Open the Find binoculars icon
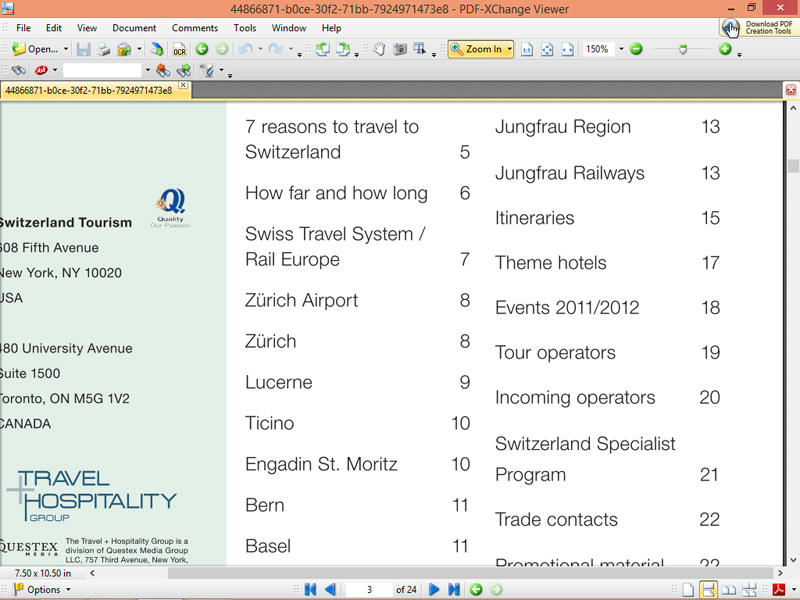The width and height of the screenshot is (800, 600). [19, 70]
